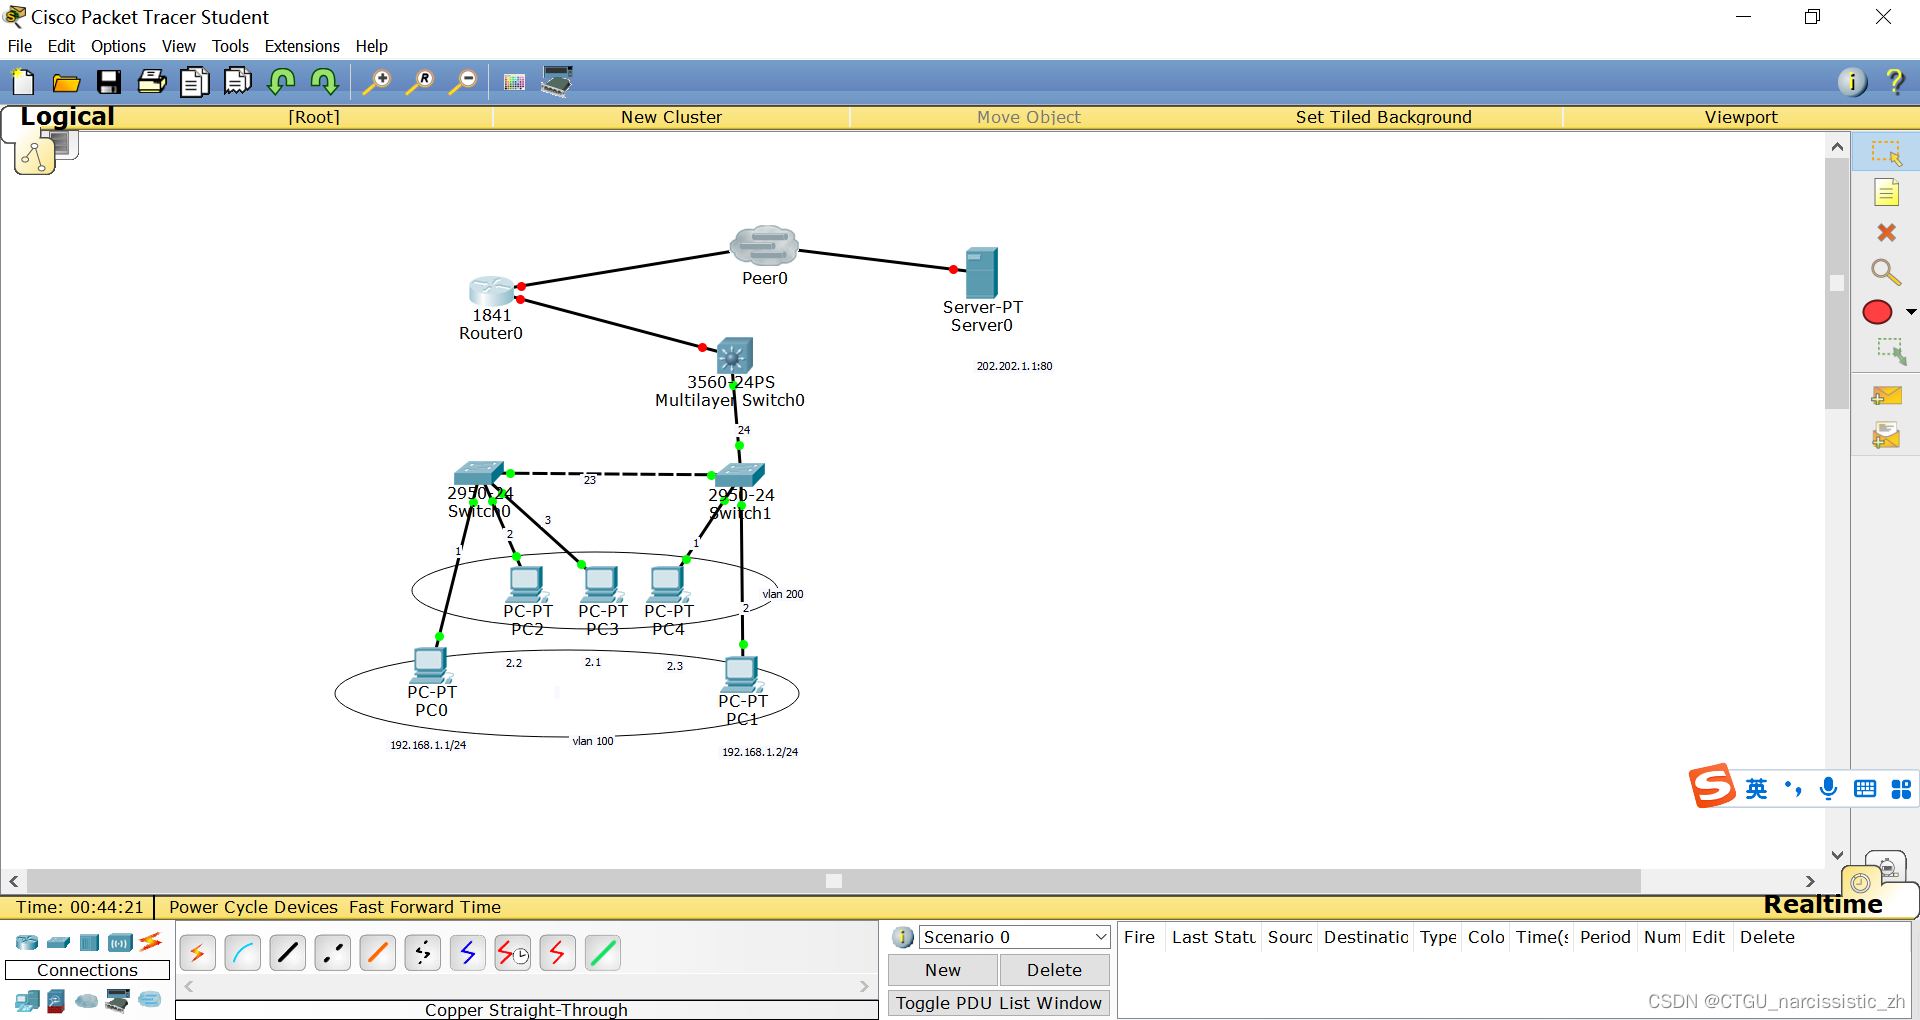Switch to Simulation mode via clock icon
The image size is (1920, 1020).
click(x=1886, y=868)
